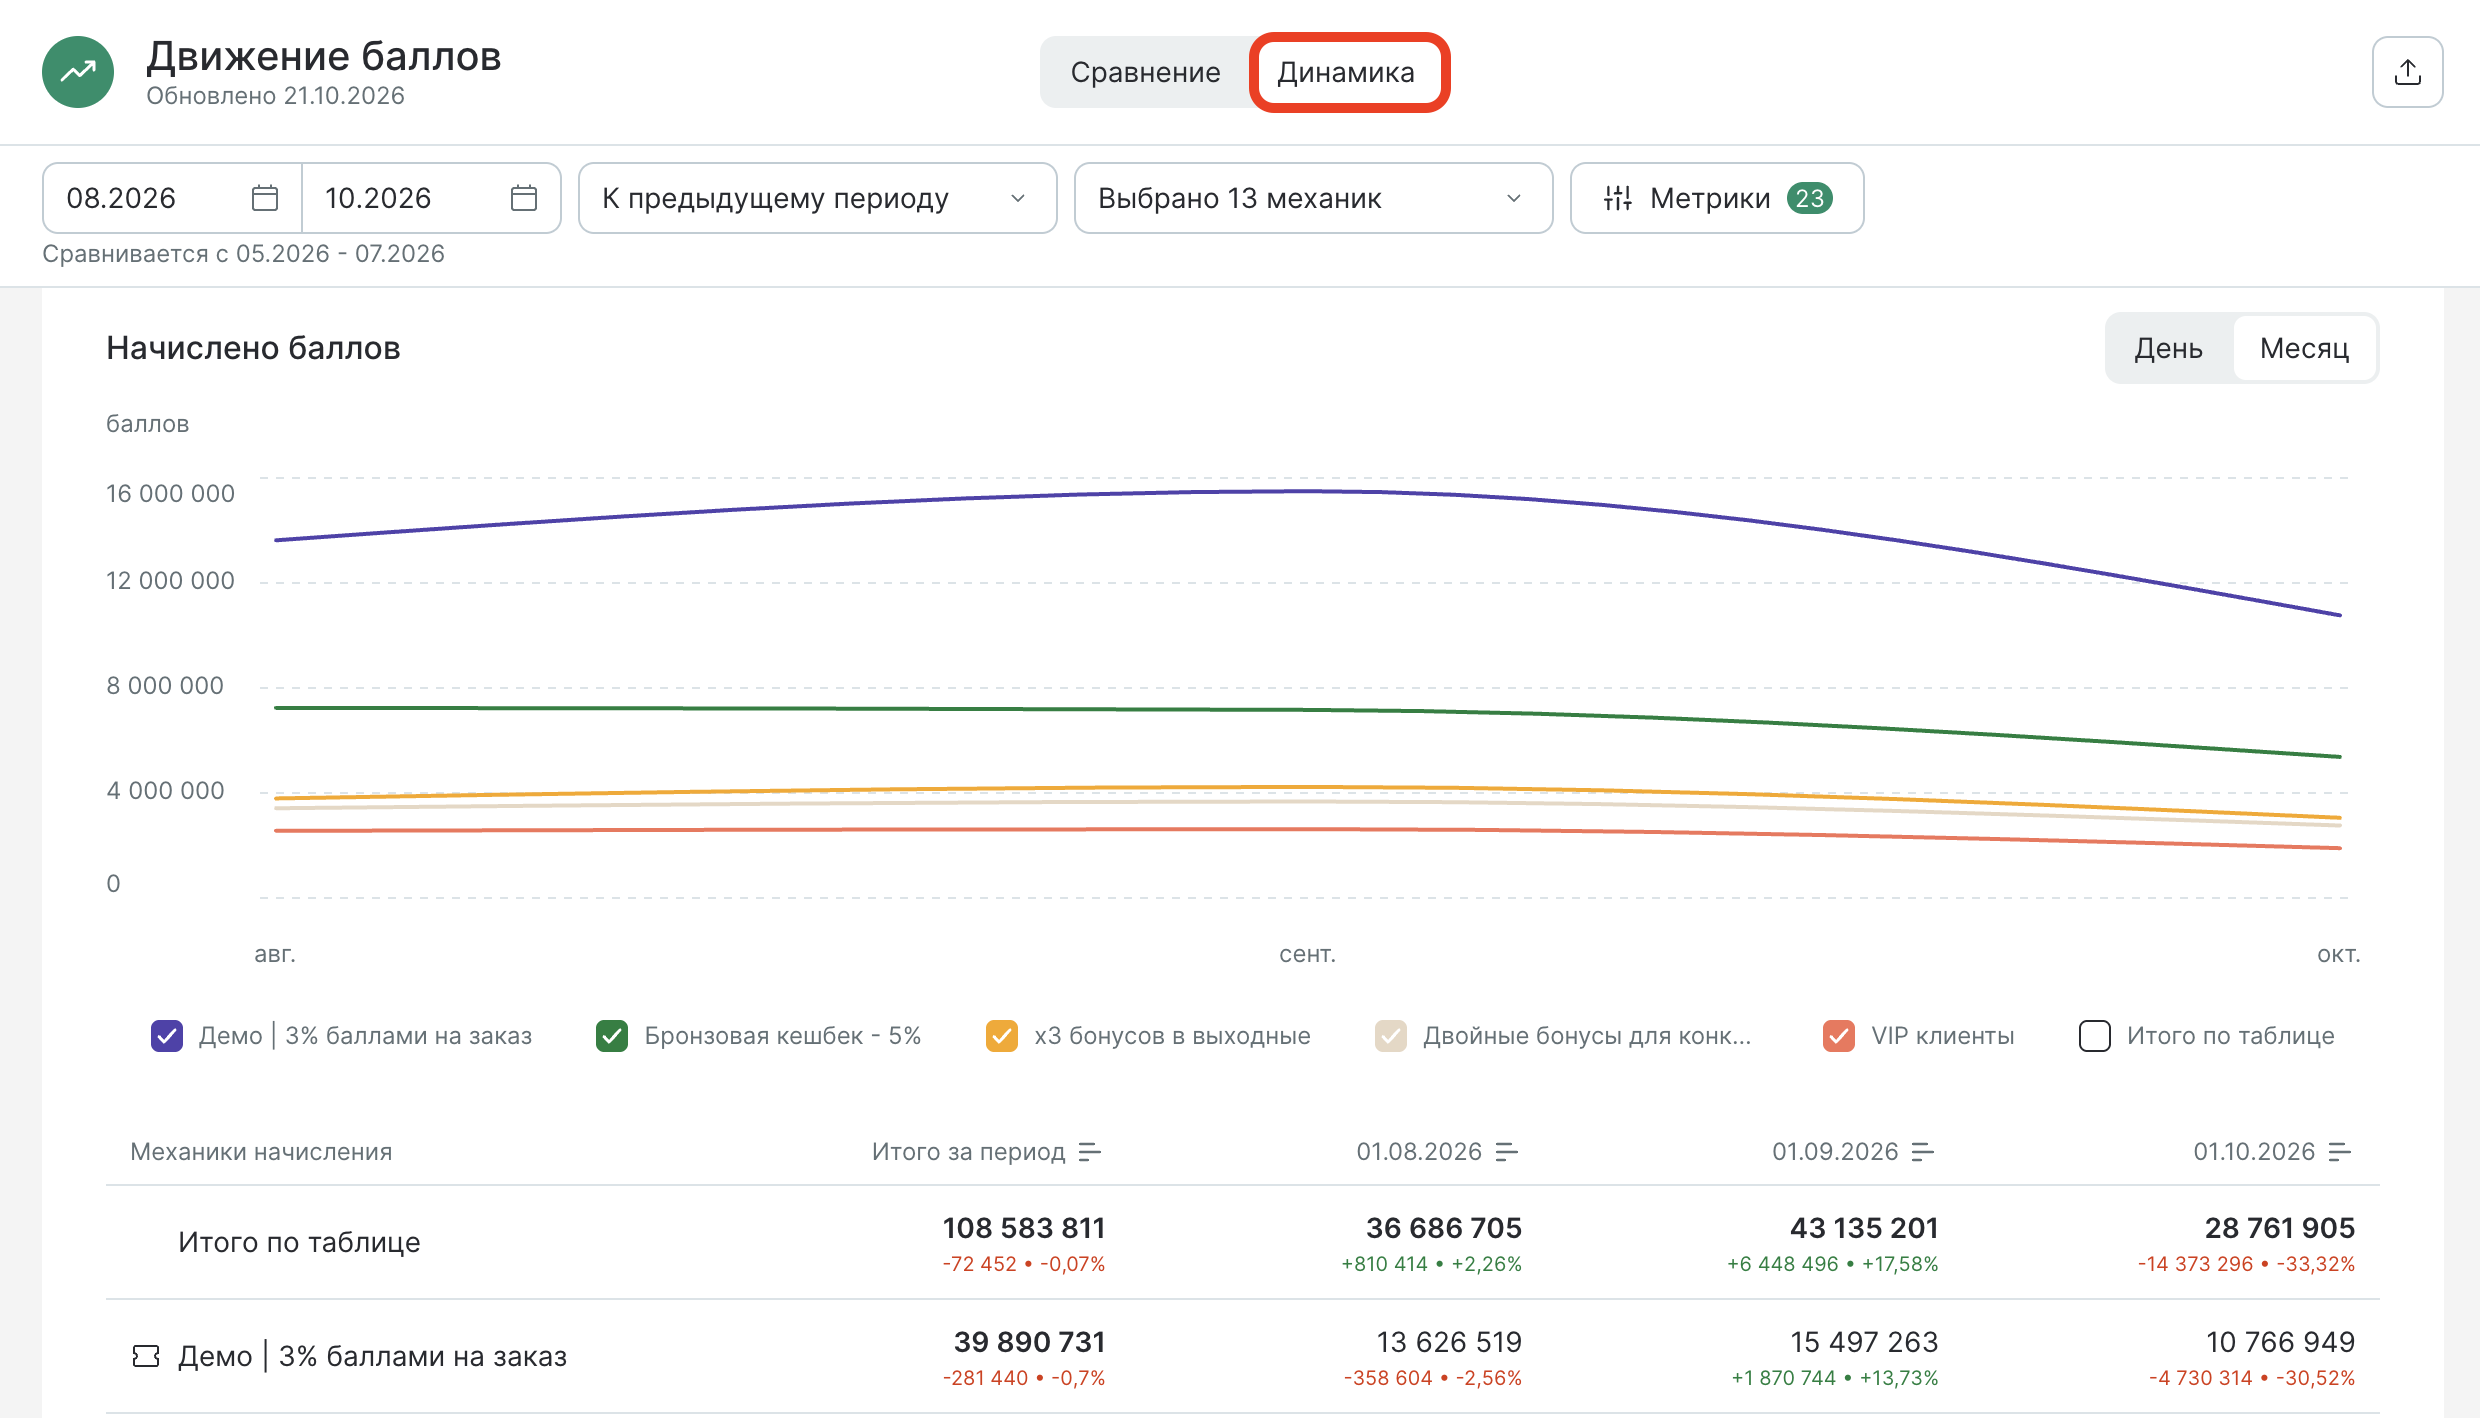Viewport: 2480px width, 1418px height.
Task: Sort the 01.10.2026 column icon
Action: 2340,1152
